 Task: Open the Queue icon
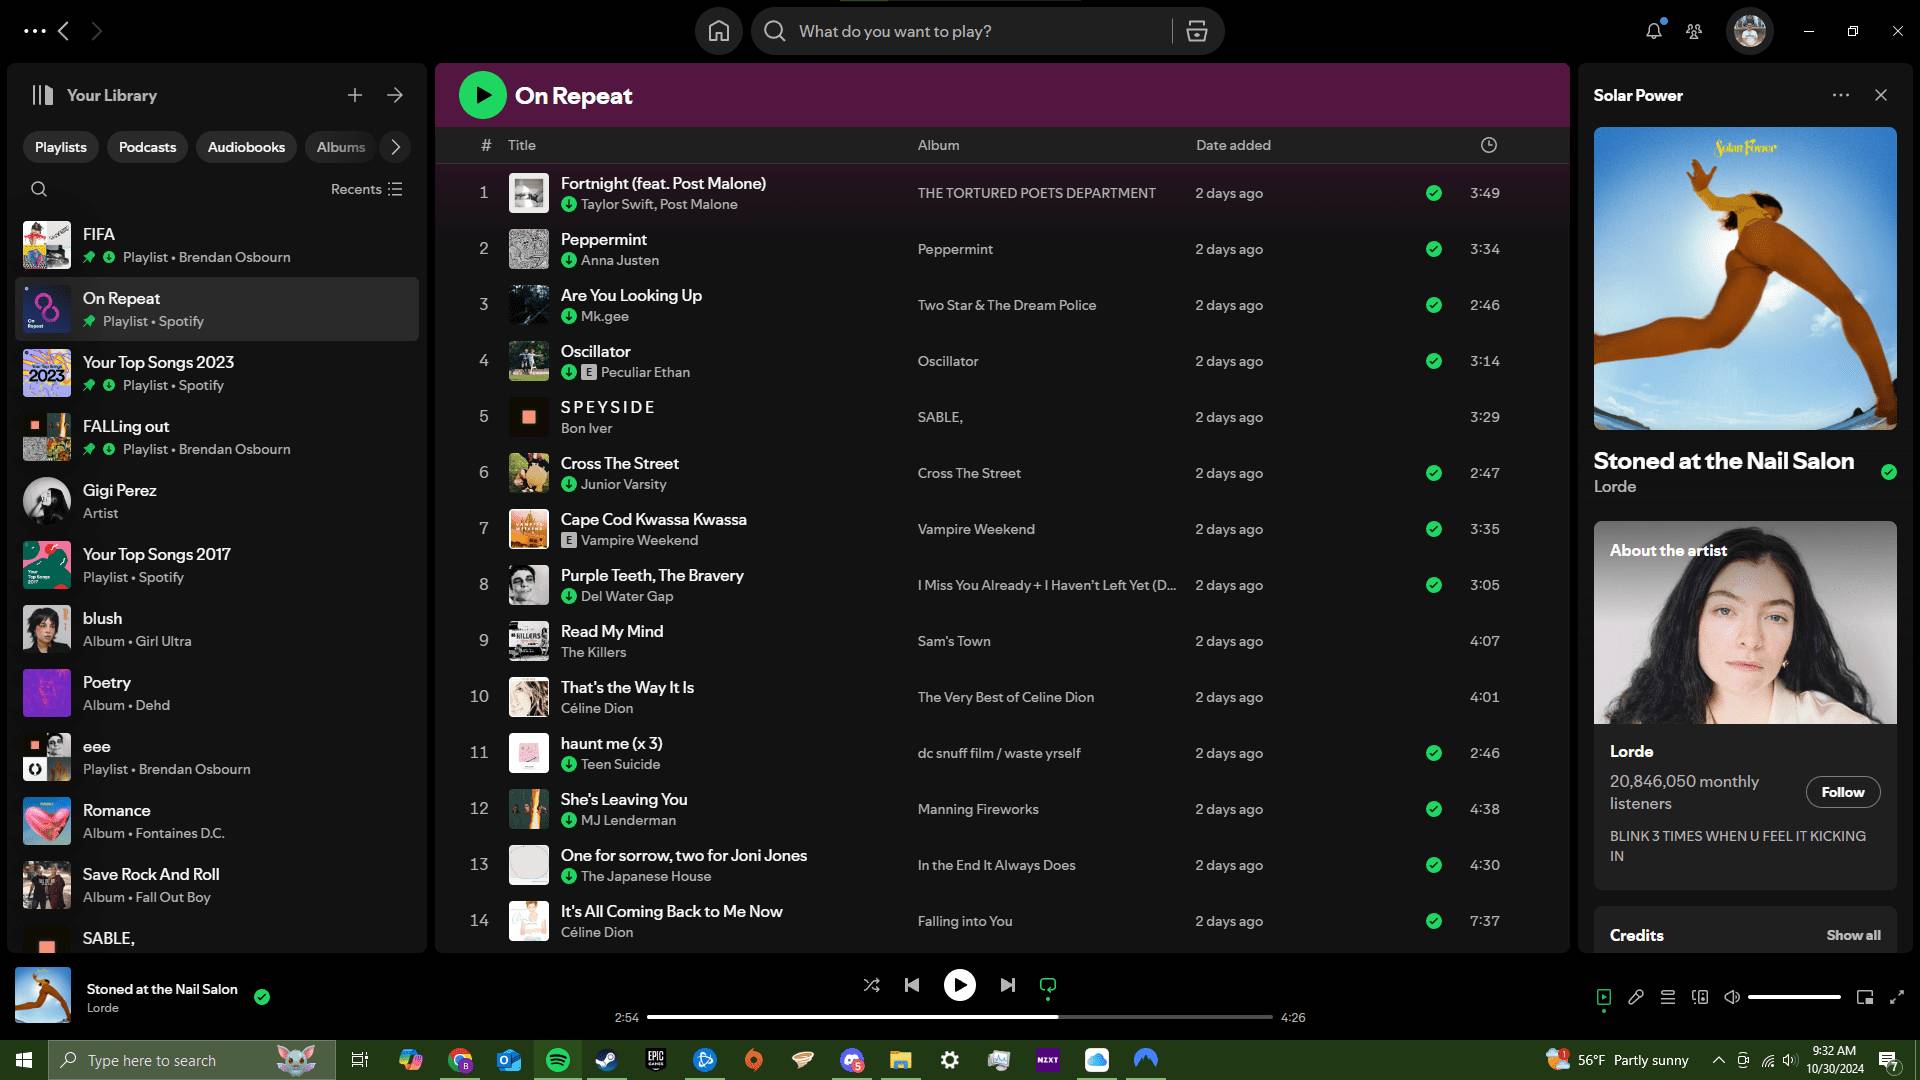click(1668, 997)
